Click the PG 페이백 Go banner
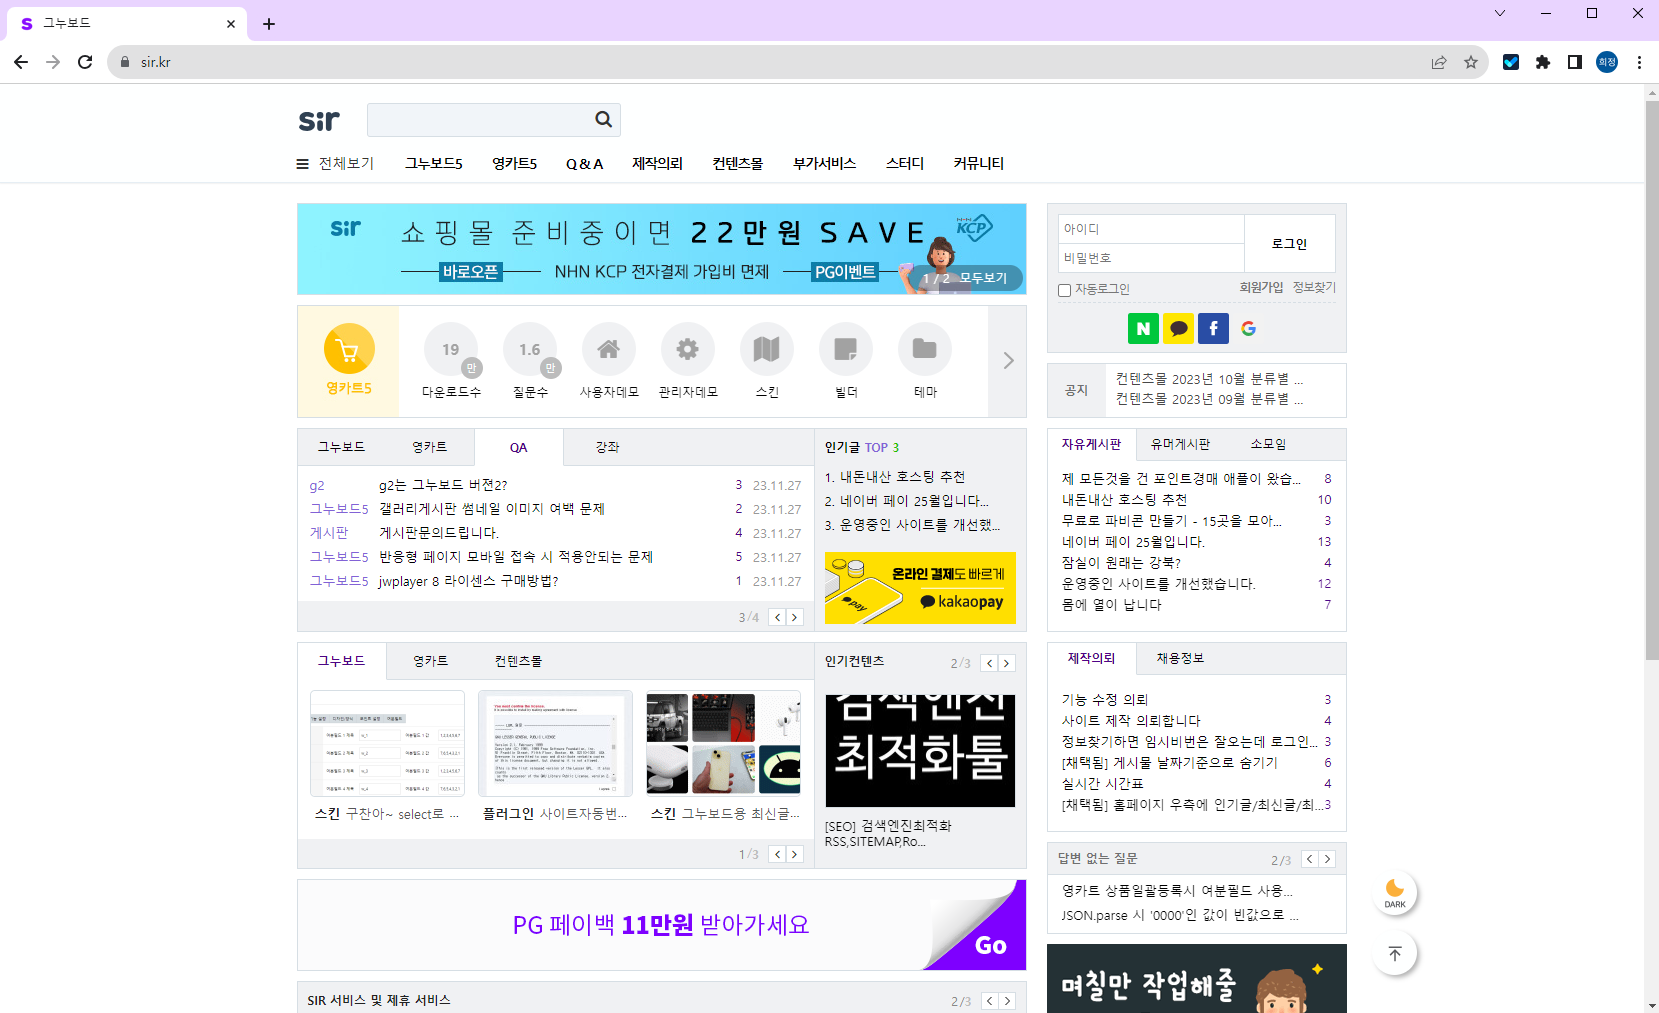This screenshot has height=1013, width=1659. coord(661,925)
